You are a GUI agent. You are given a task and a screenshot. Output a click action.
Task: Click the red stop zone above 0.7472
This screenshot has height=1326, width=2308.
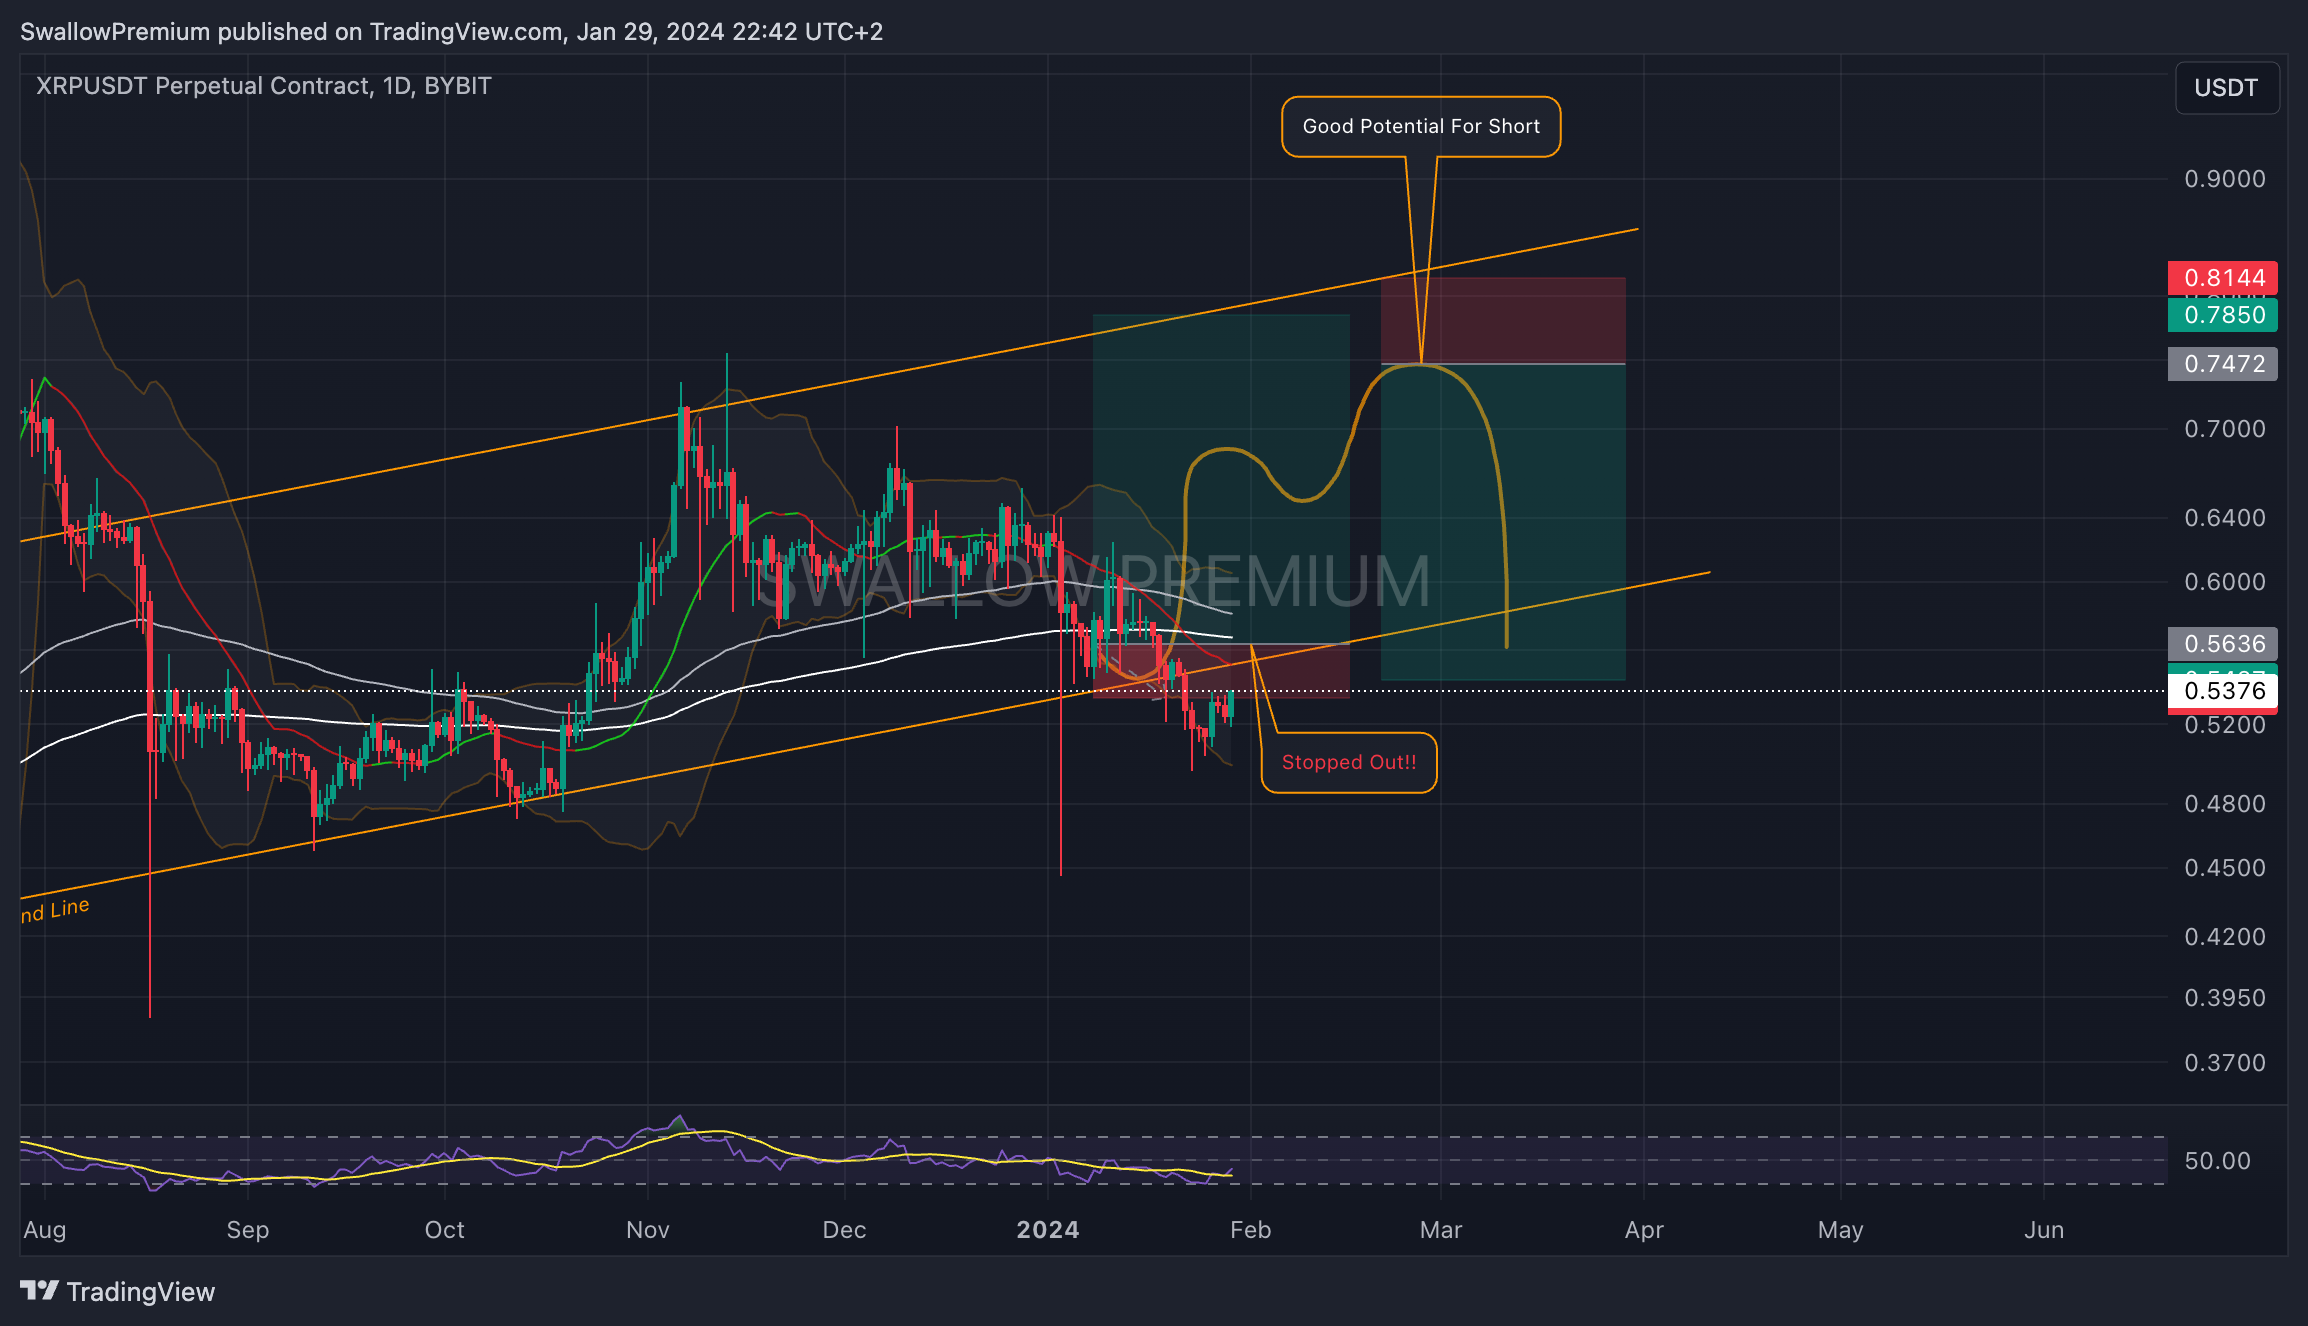[1503, 320]
